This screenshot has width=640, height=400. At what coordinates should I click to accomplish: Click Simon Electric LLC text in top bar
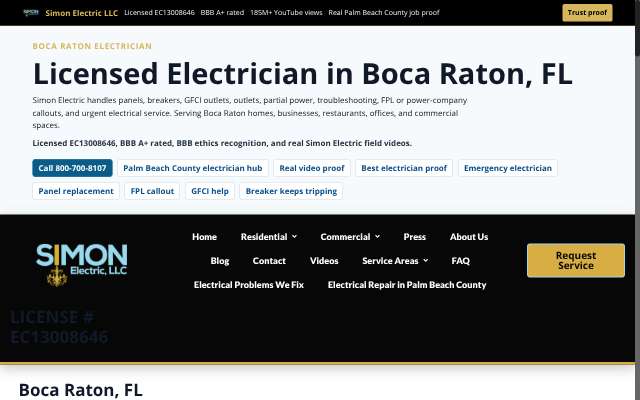tap(82, 13)
